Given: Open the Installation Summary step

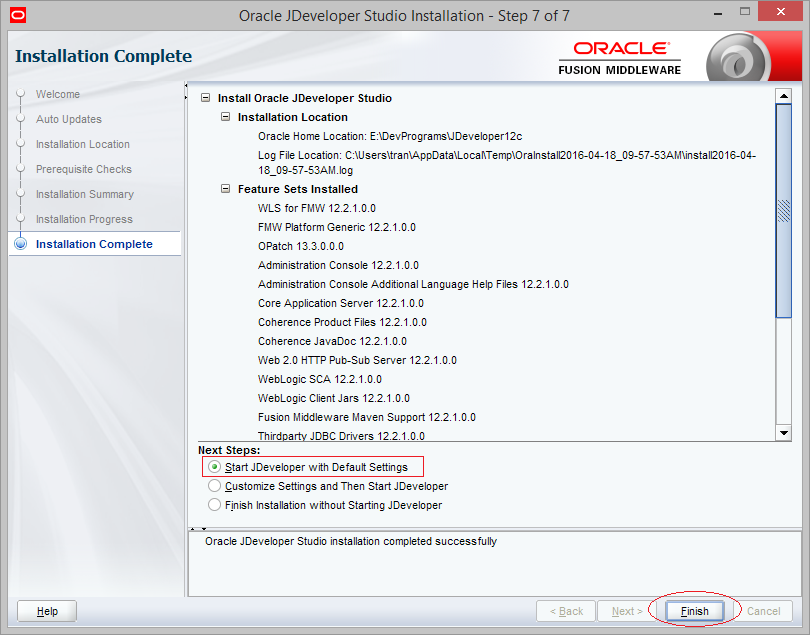Looking at the screenshot, I should (85, 194).
